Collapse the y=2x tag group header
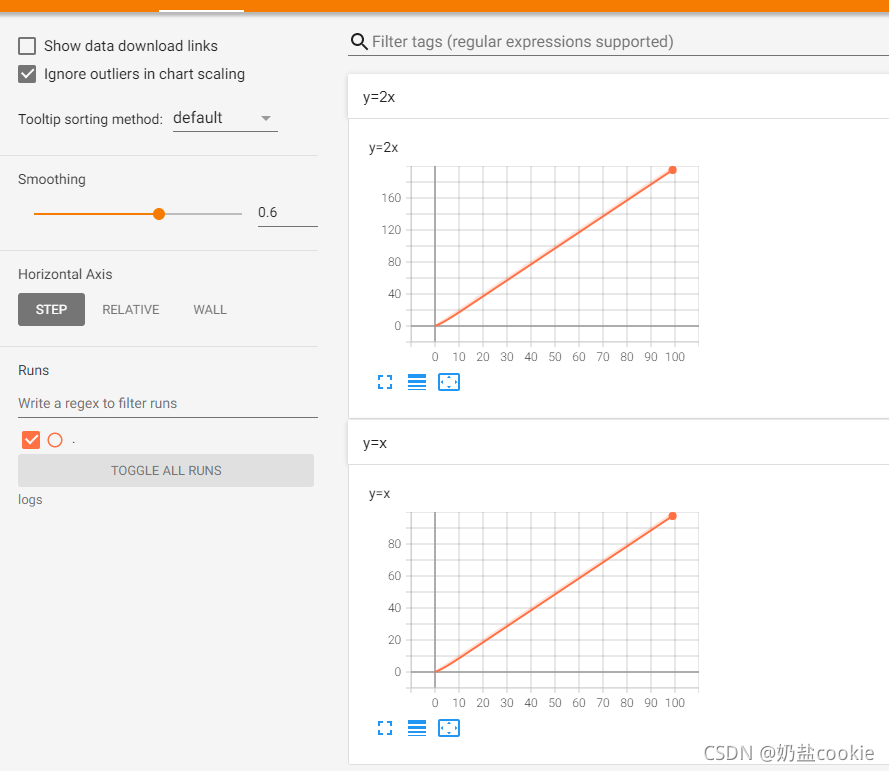Screen dimensions: 889x771 618,97
